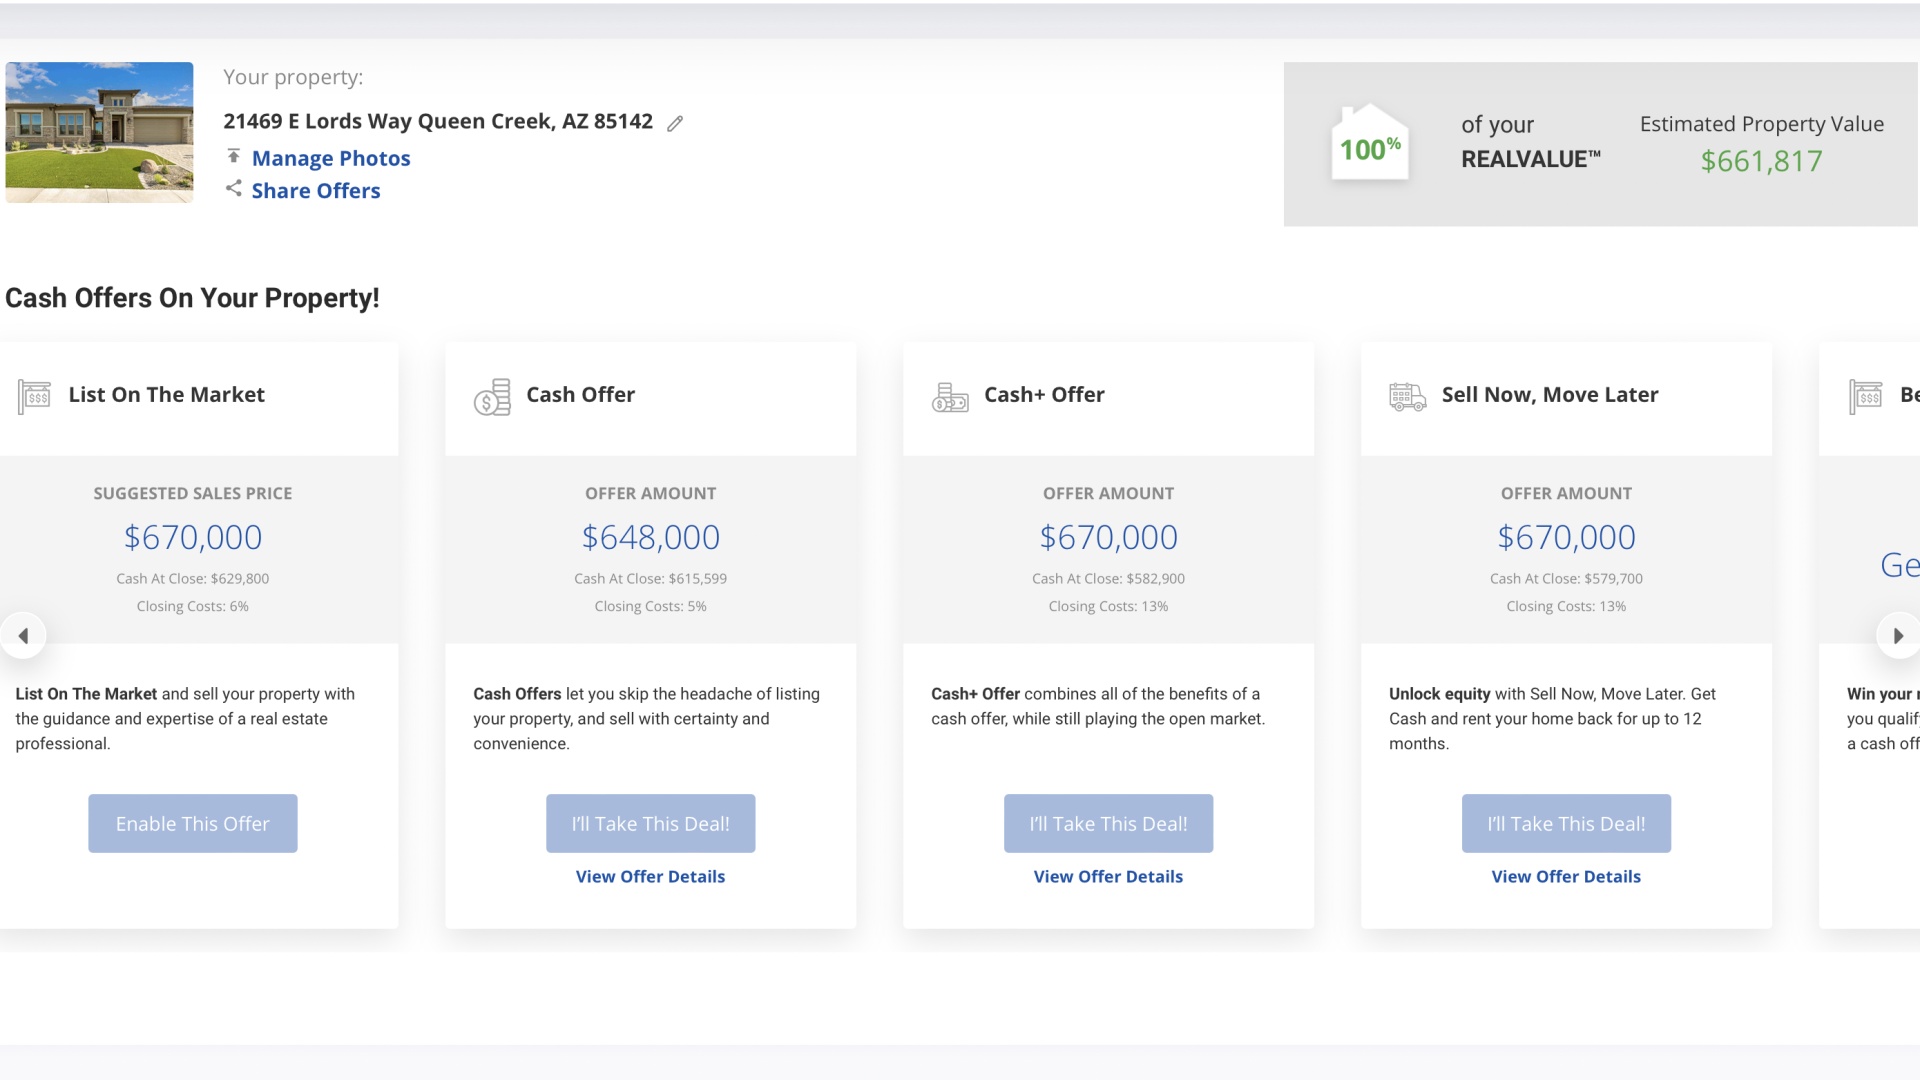The image size is (1920, 1080).
Task: Click Cash At Close: $579,700 text
Action: (x=1567, y=578)
